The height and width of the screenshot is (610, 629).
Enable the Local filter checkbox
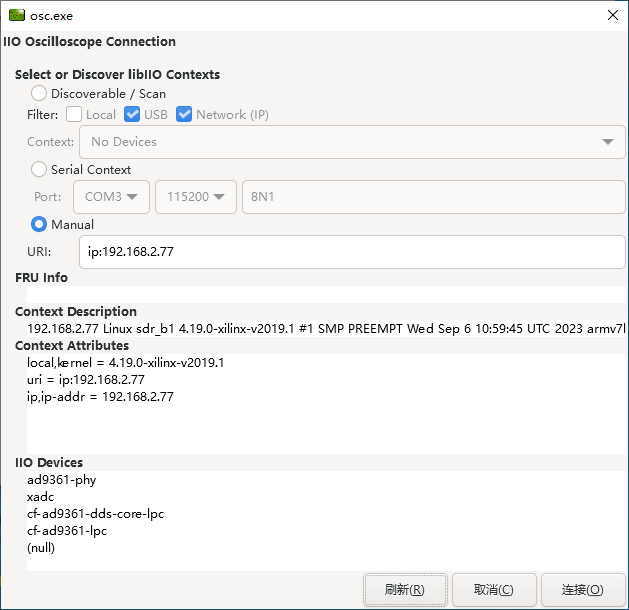[75, 114]
